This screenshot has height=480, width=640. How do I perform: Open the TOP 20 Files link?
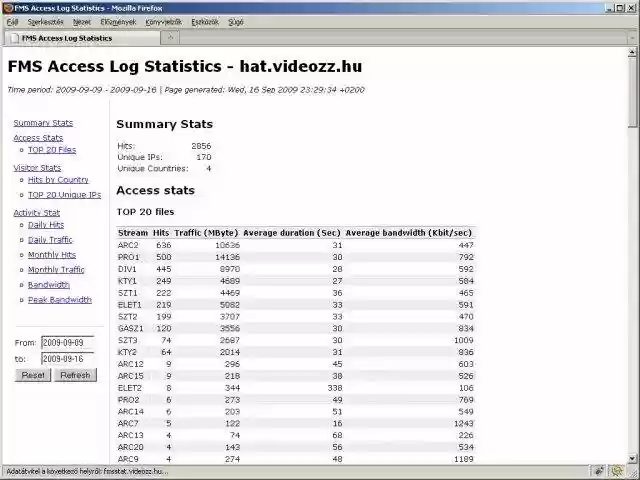52,150
